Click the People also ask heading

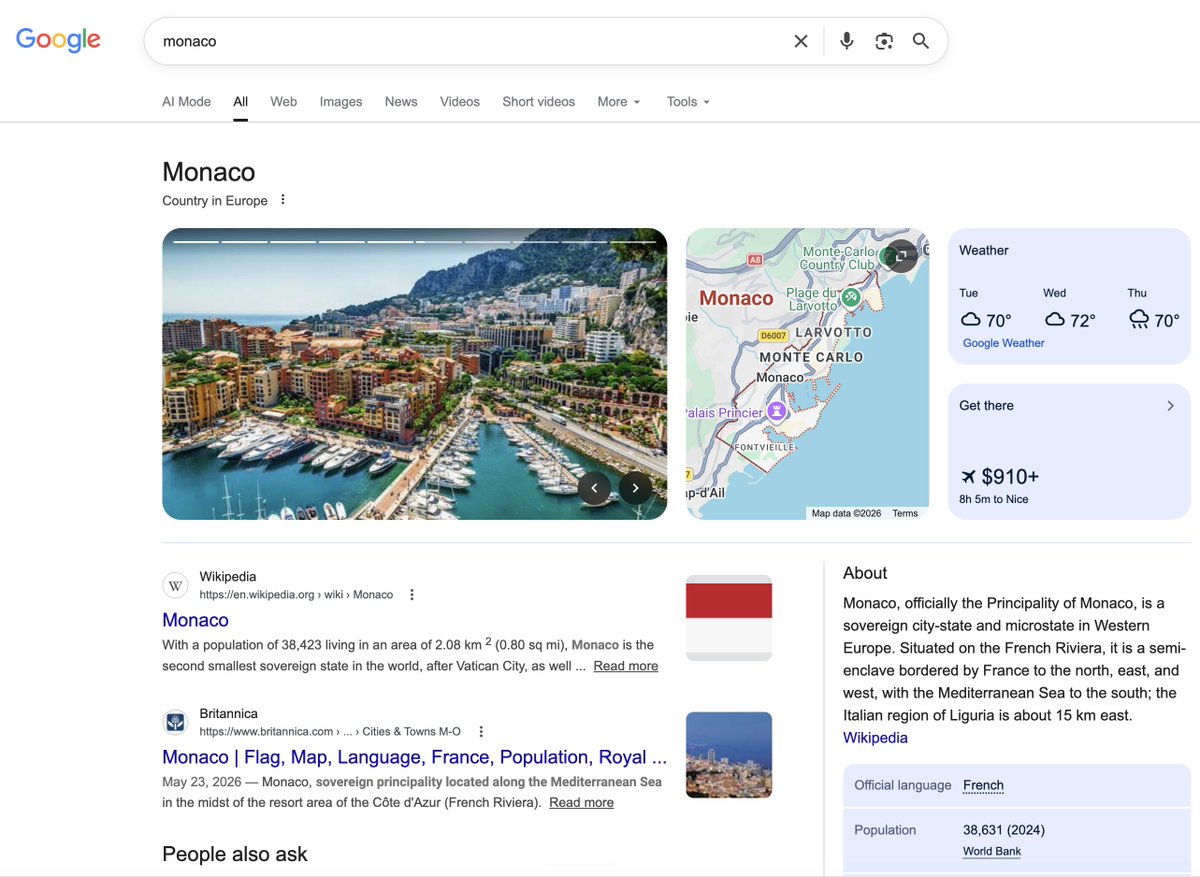tap(235, 854)
